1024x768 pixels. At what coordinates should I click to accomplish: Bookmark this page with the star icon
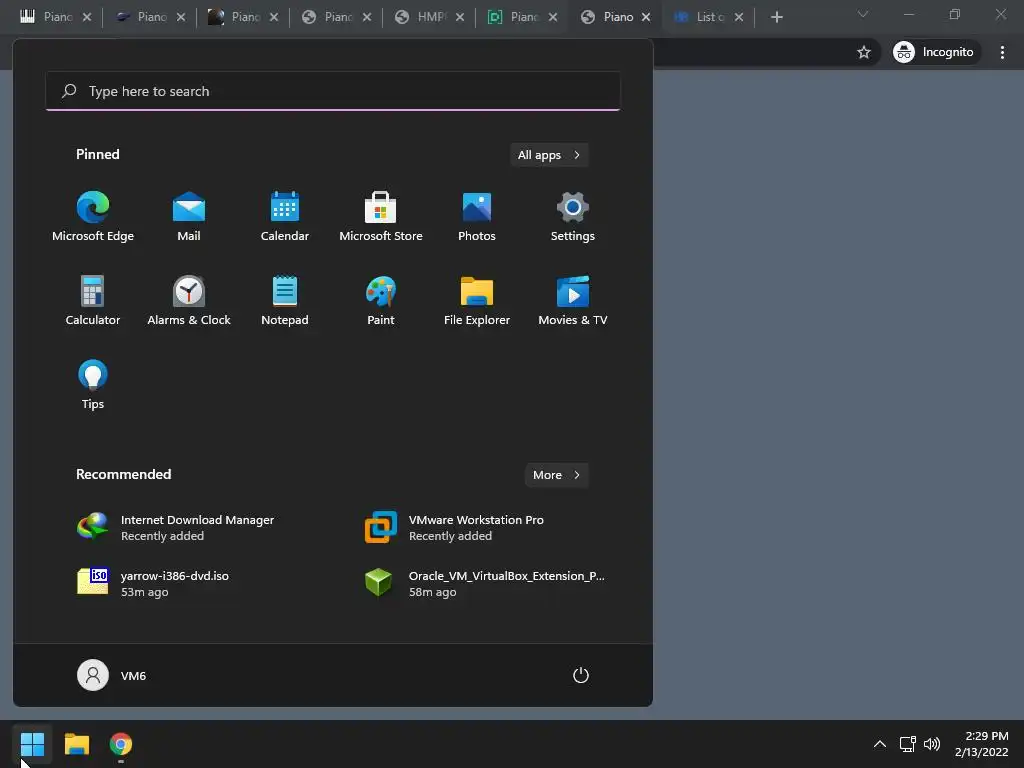point(863,52)
